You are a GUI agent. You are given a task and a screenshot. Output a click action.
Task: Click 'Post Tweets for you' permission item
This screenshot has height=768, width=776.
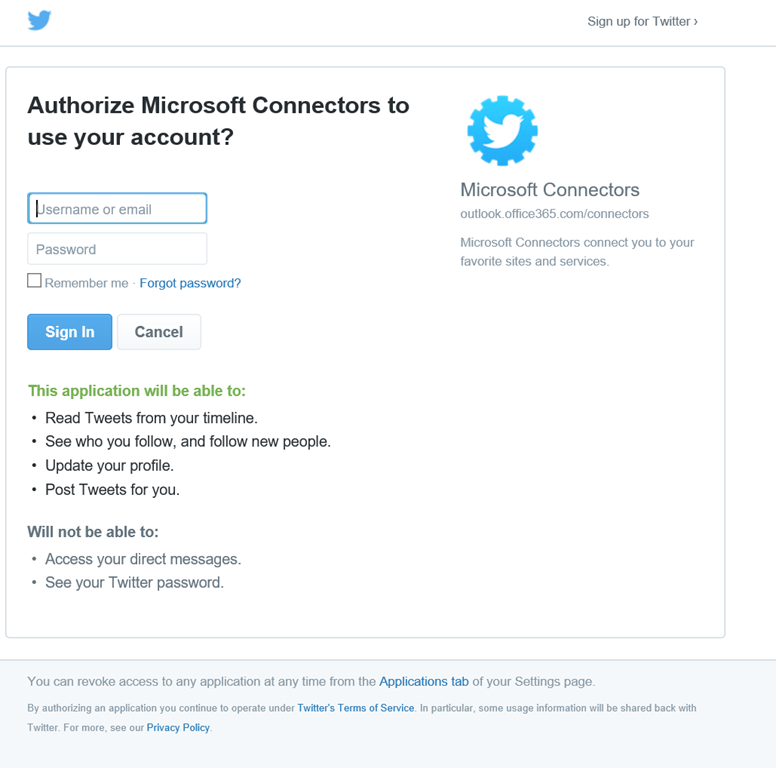(112, 489)
